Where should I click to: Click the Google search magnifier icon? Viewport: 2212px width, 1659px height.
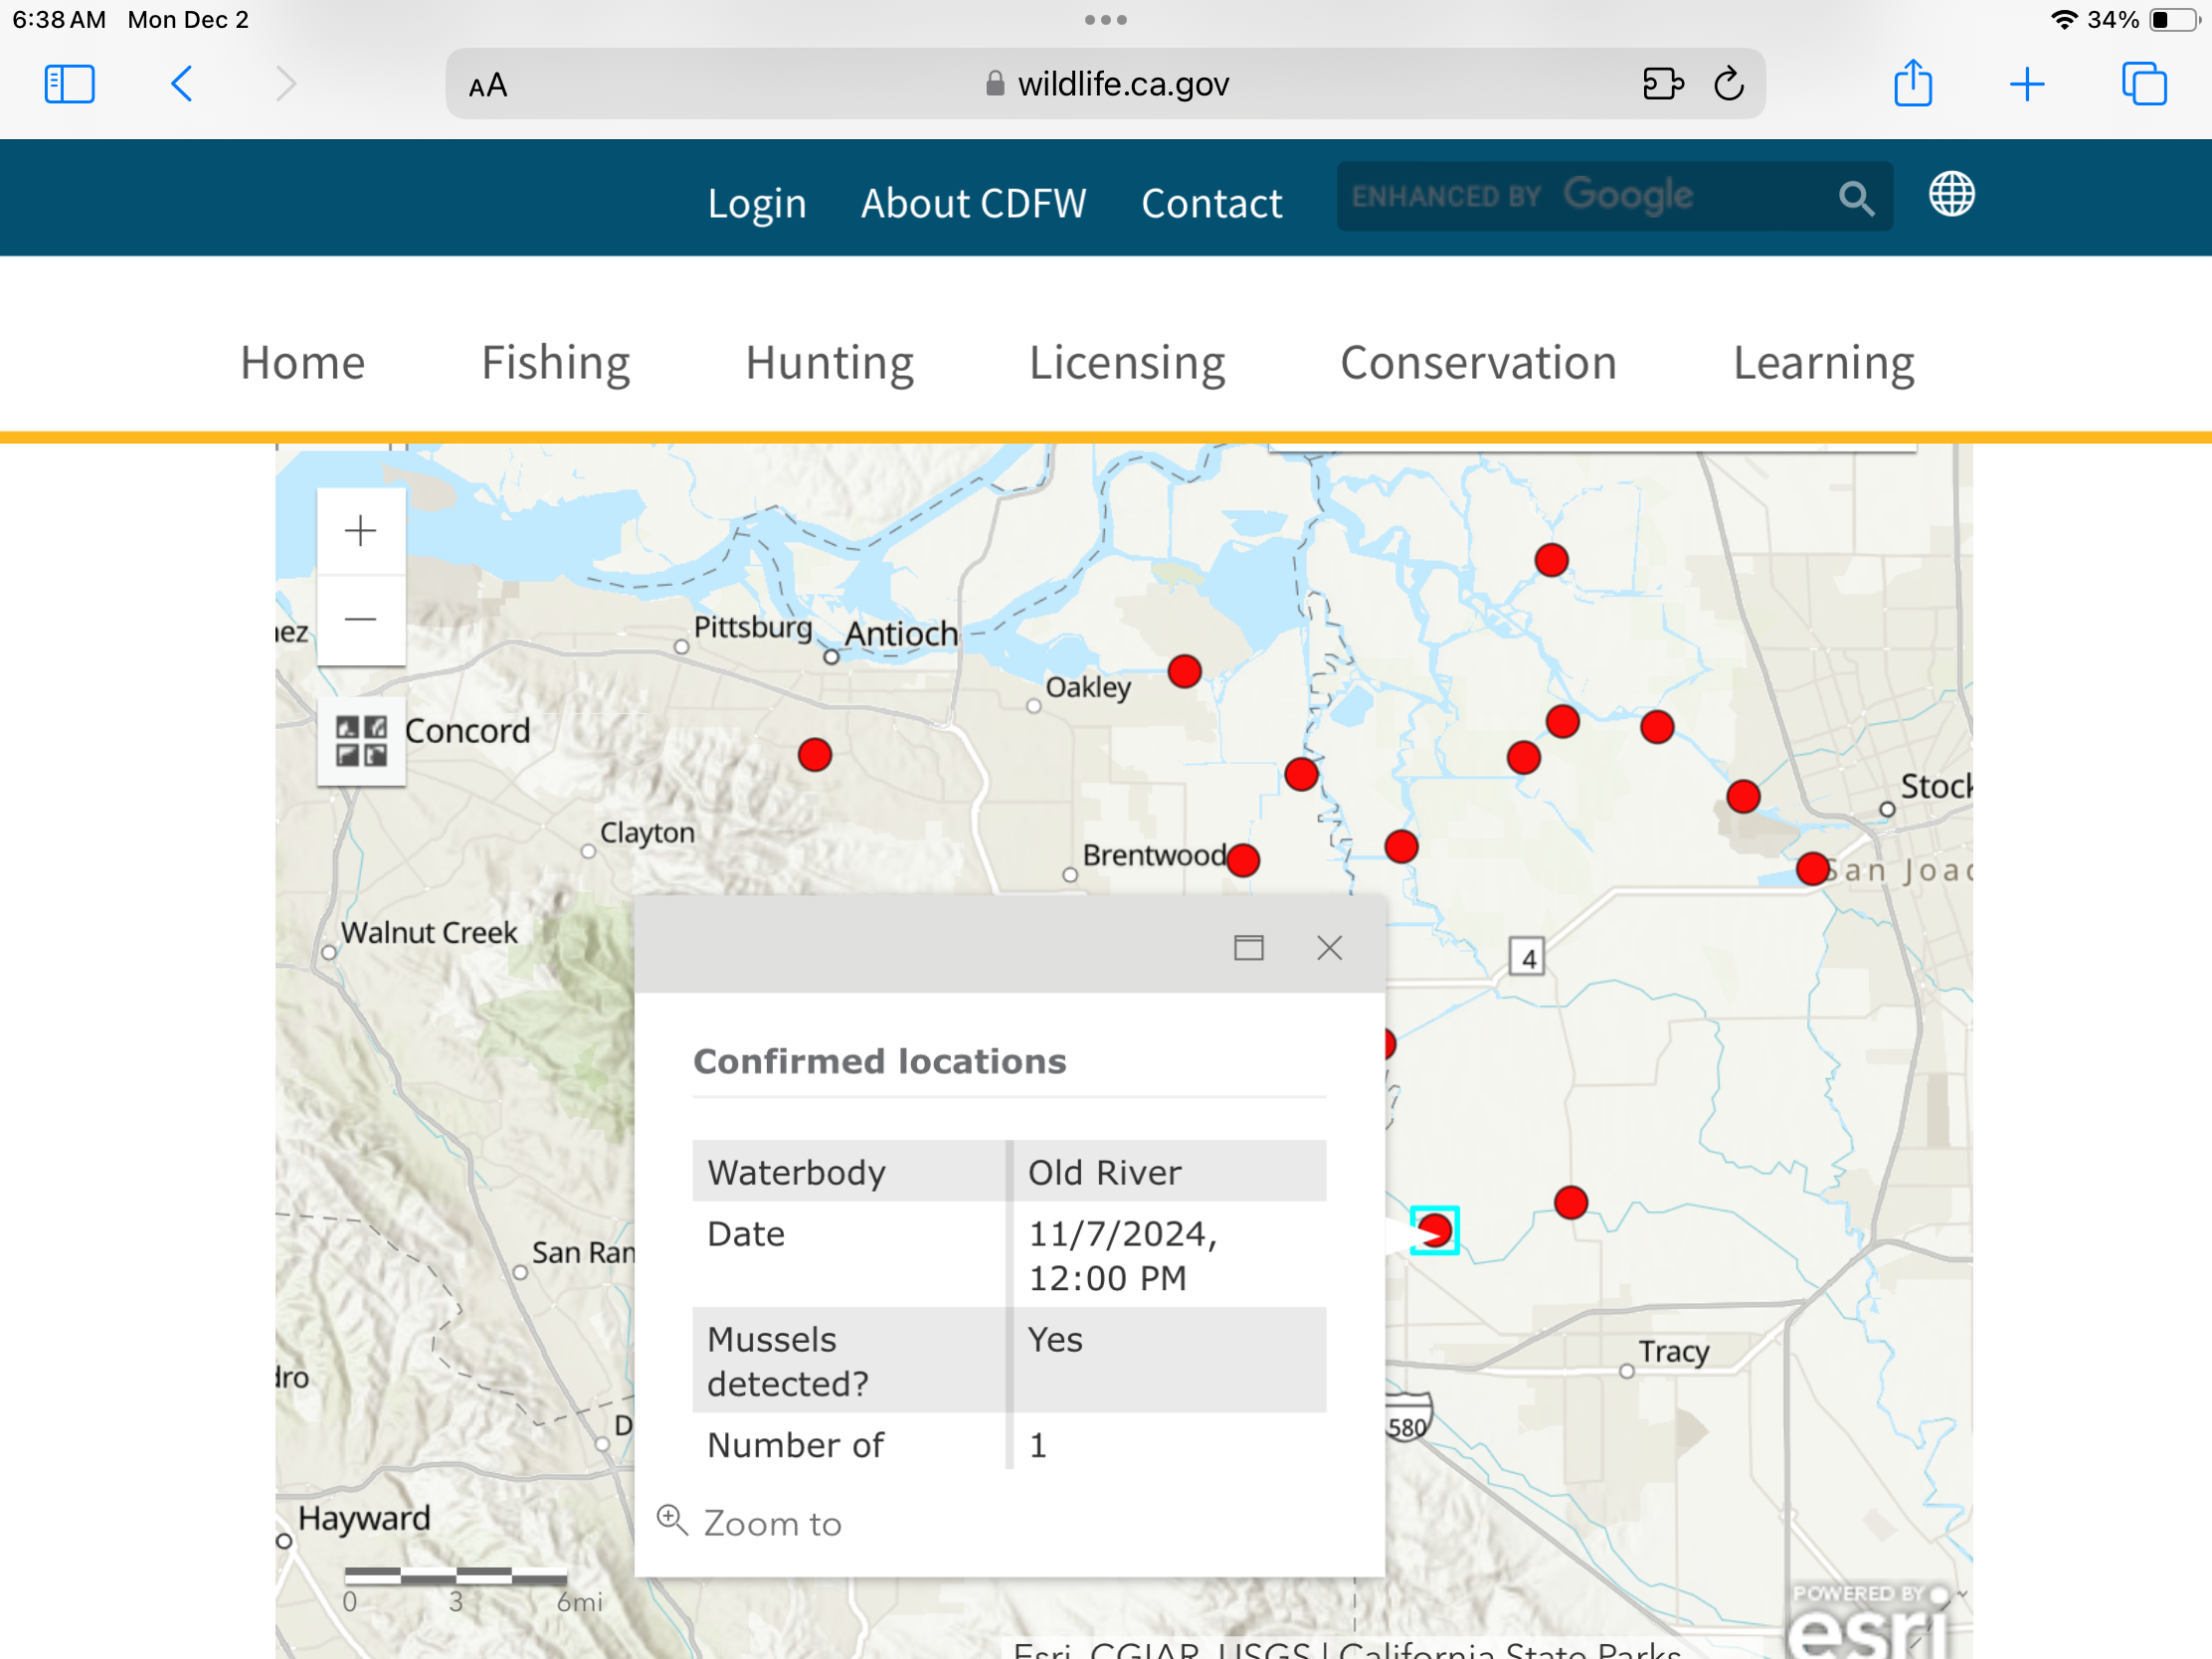pos(1855,198)
